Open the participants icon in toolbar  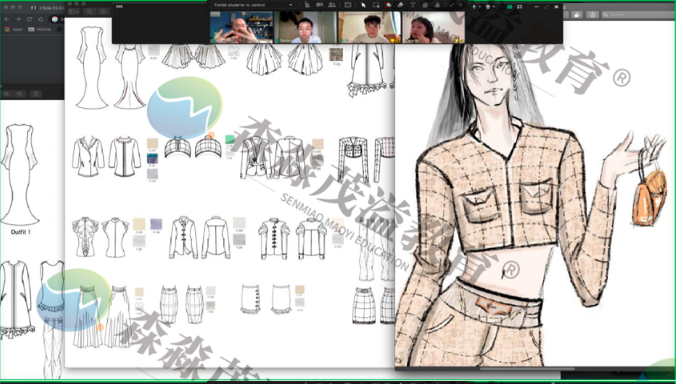[x=332, y=5]
